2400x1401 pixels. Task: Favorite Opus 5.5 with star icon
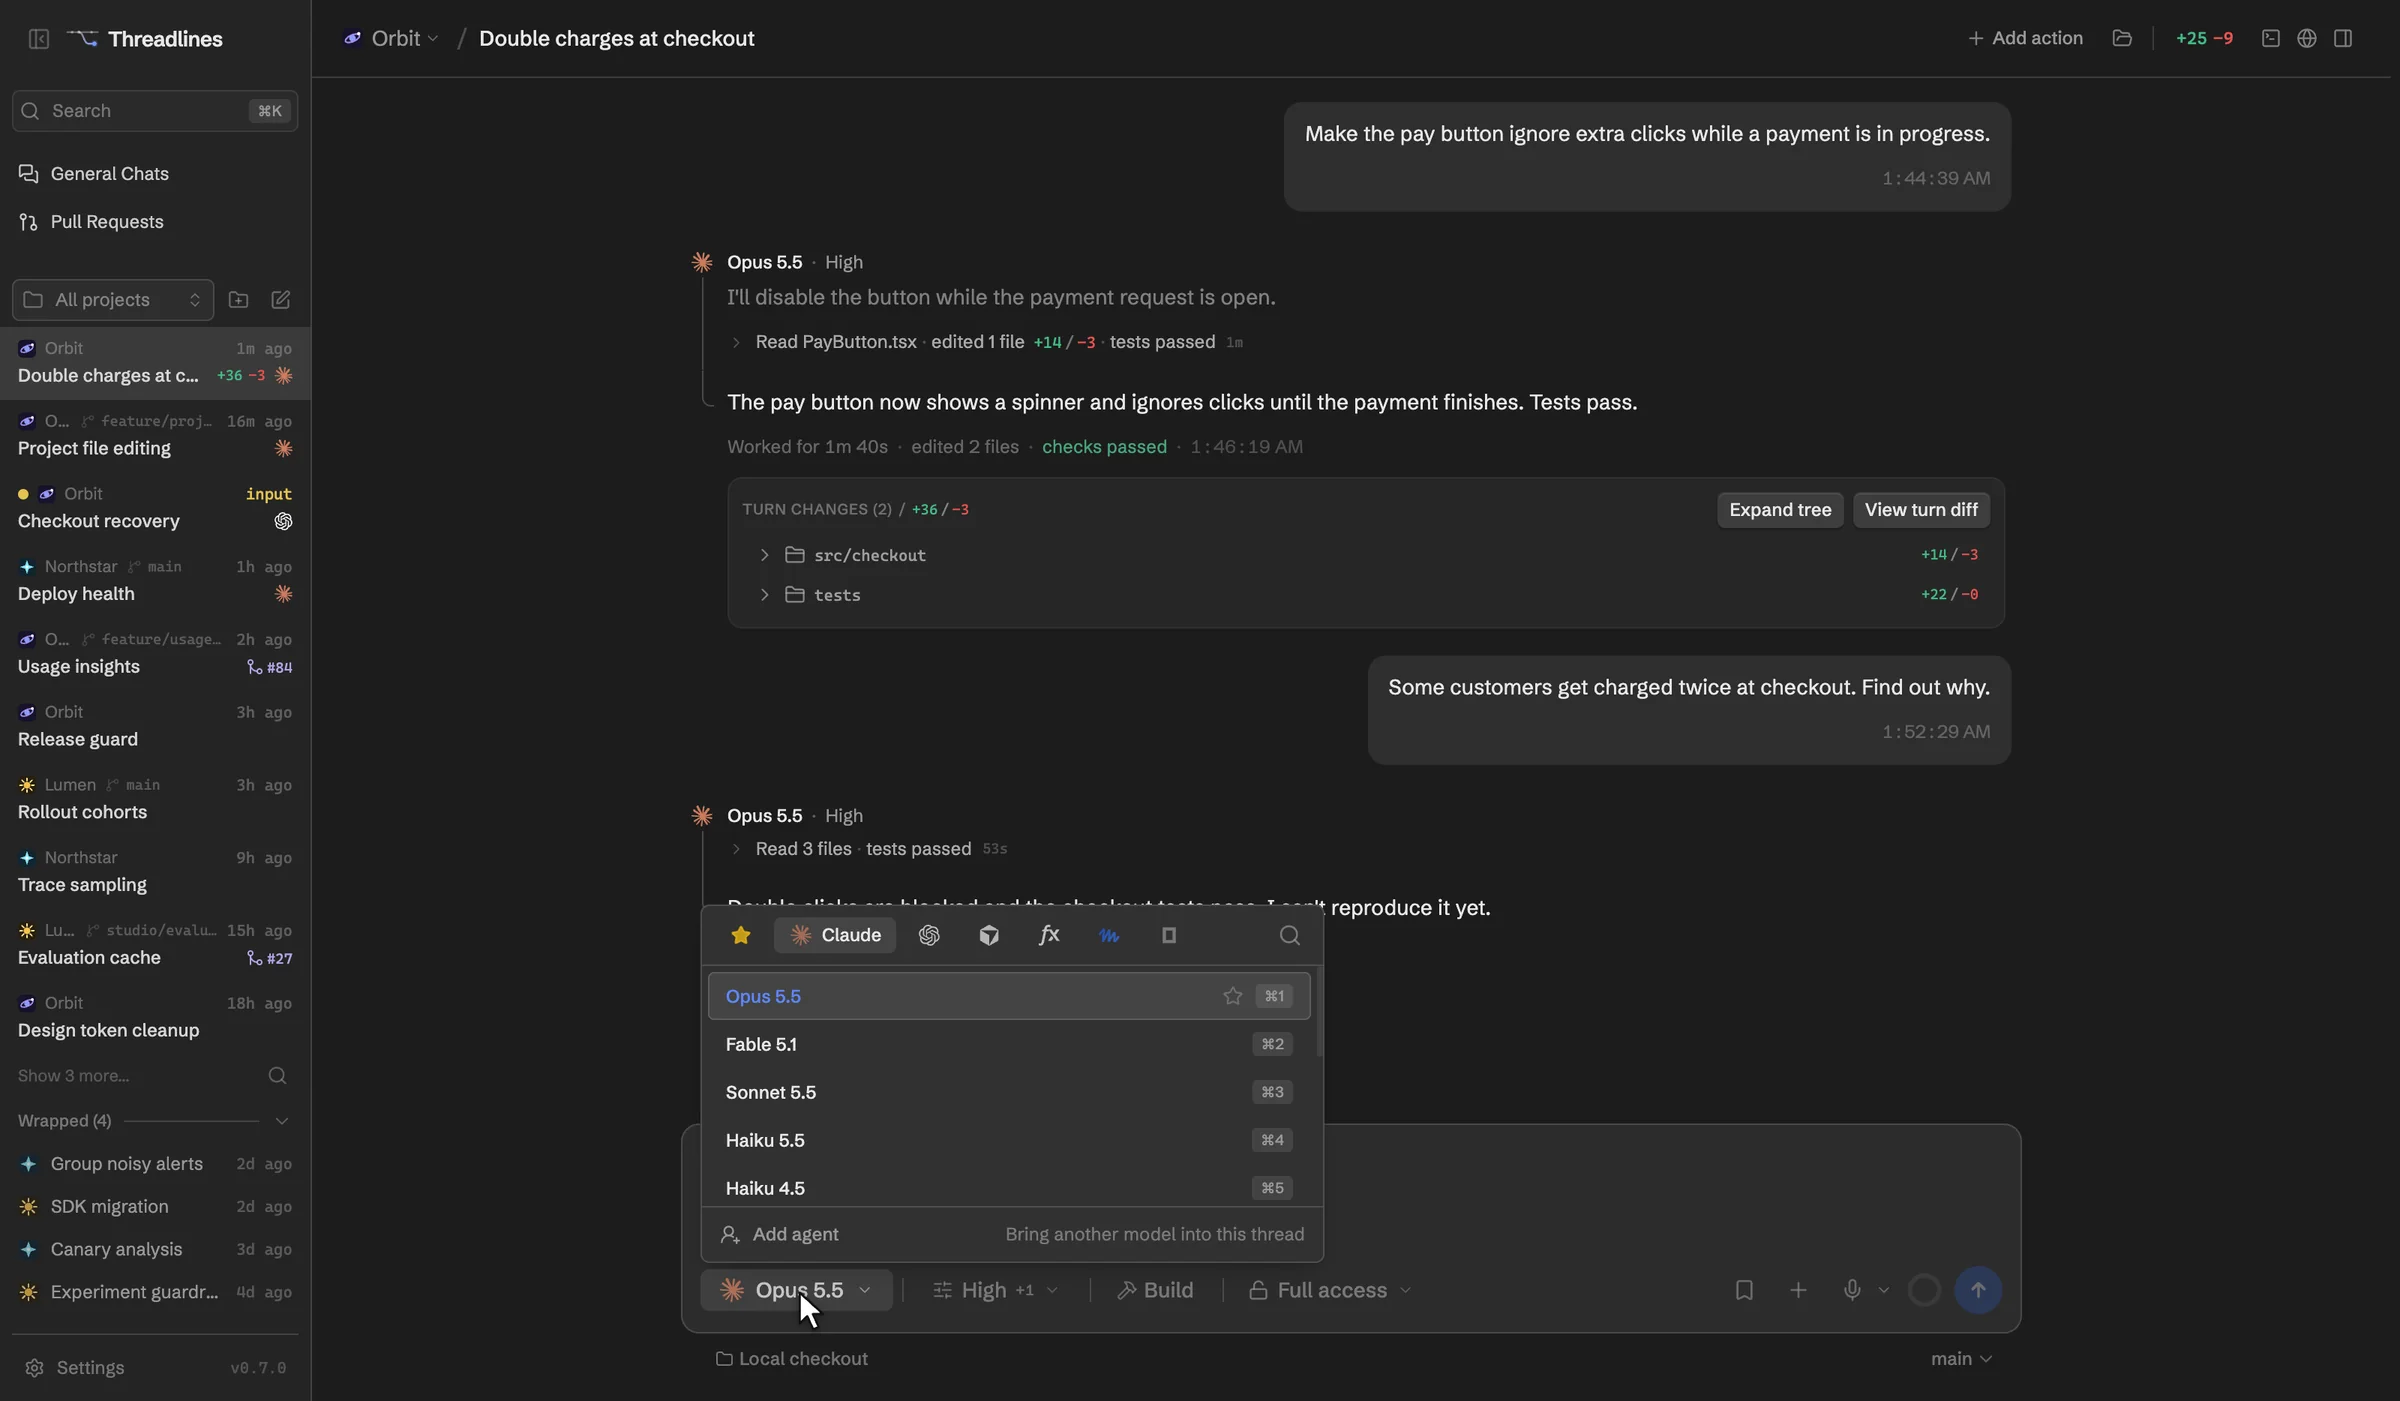(x=1233, y=996)
